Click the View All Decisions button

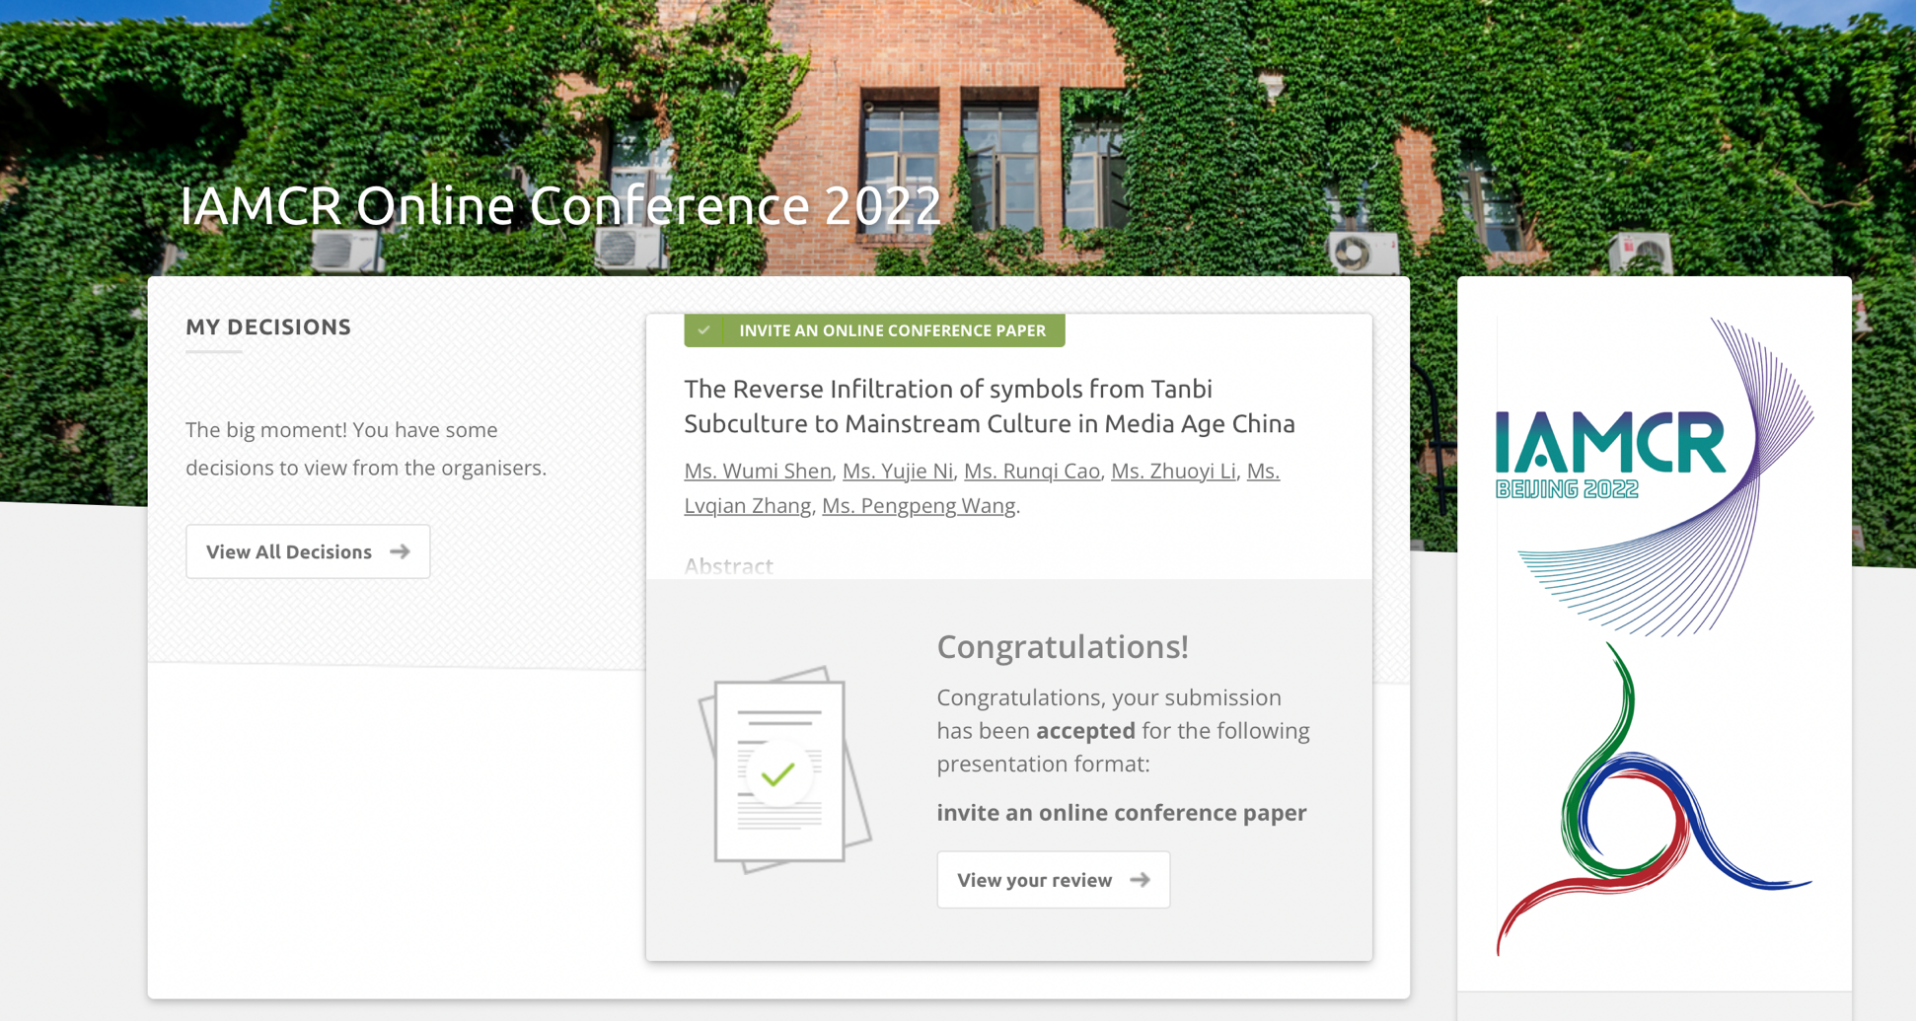coord(307,551)
